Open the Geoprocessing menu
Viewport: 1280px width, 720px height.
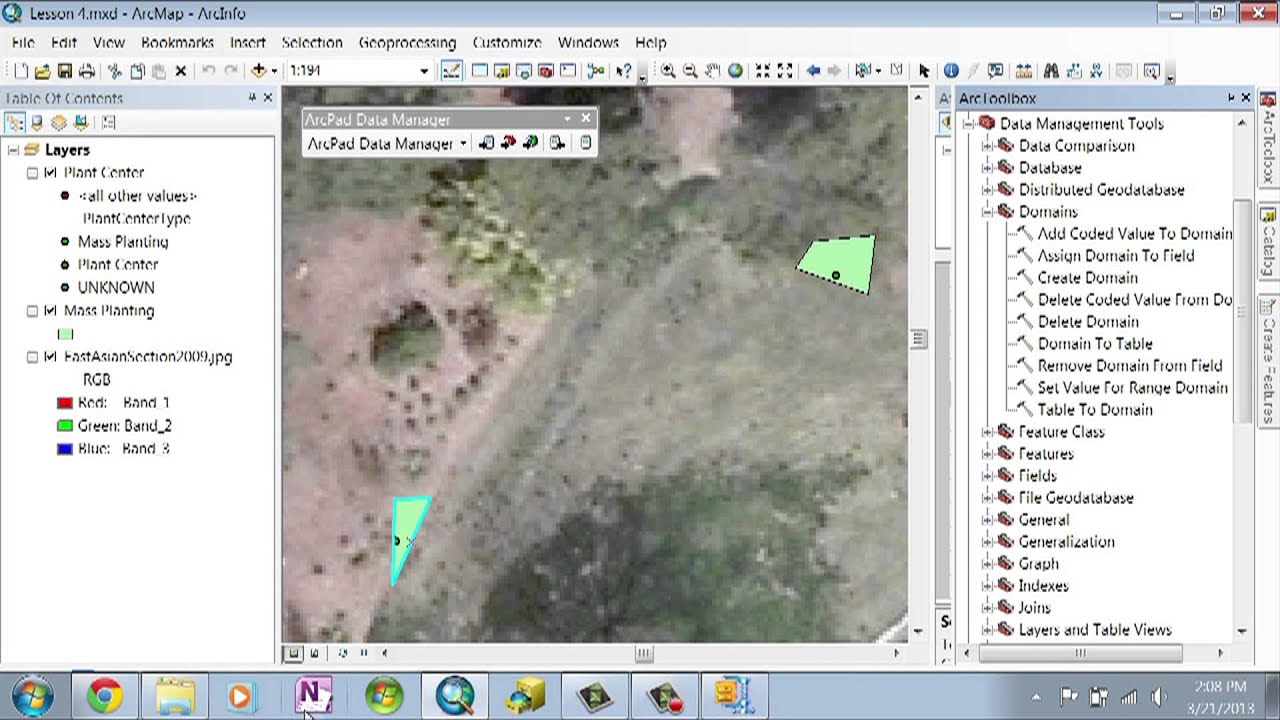(407, 43)
